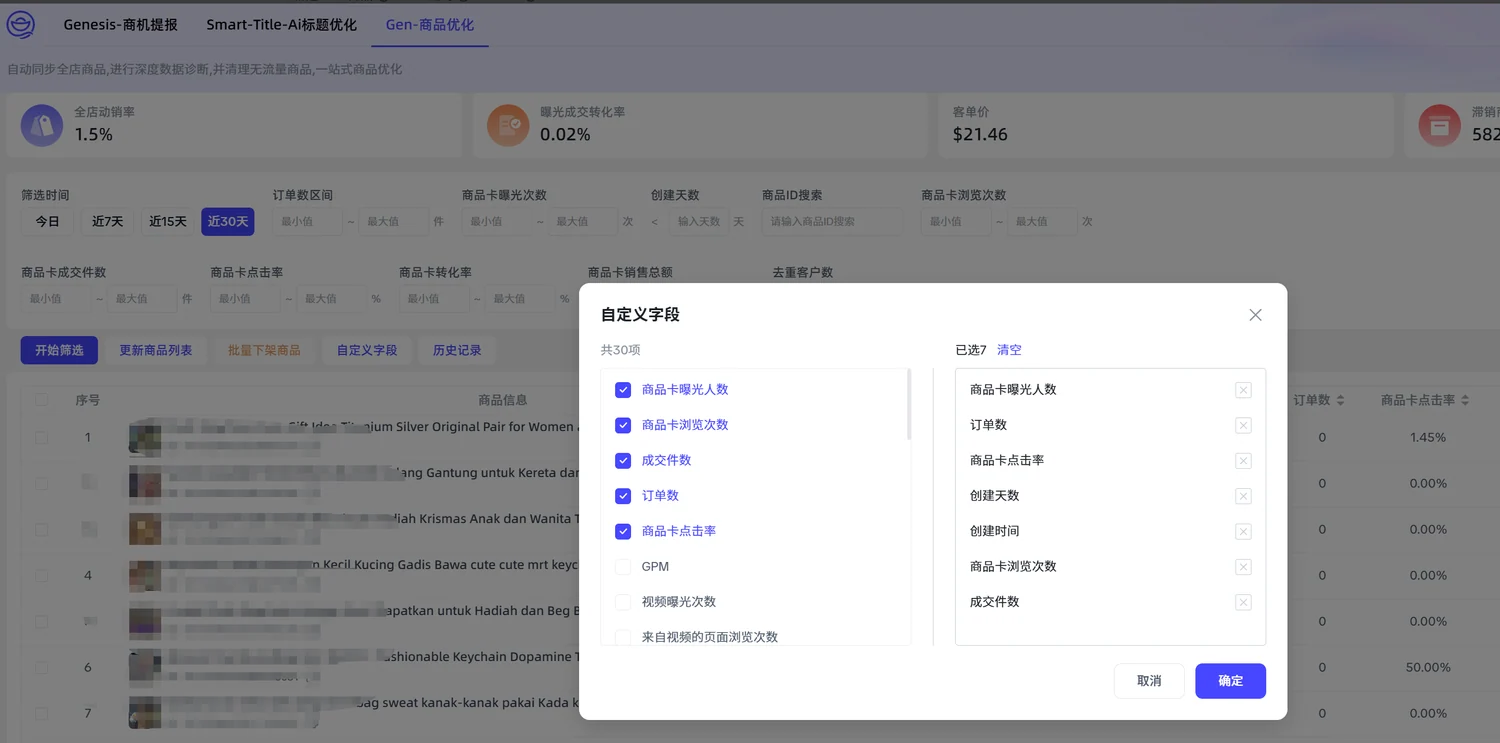Click the 全店动销率 card icon
Screen dimensions: 1500x743
point(42,125)
